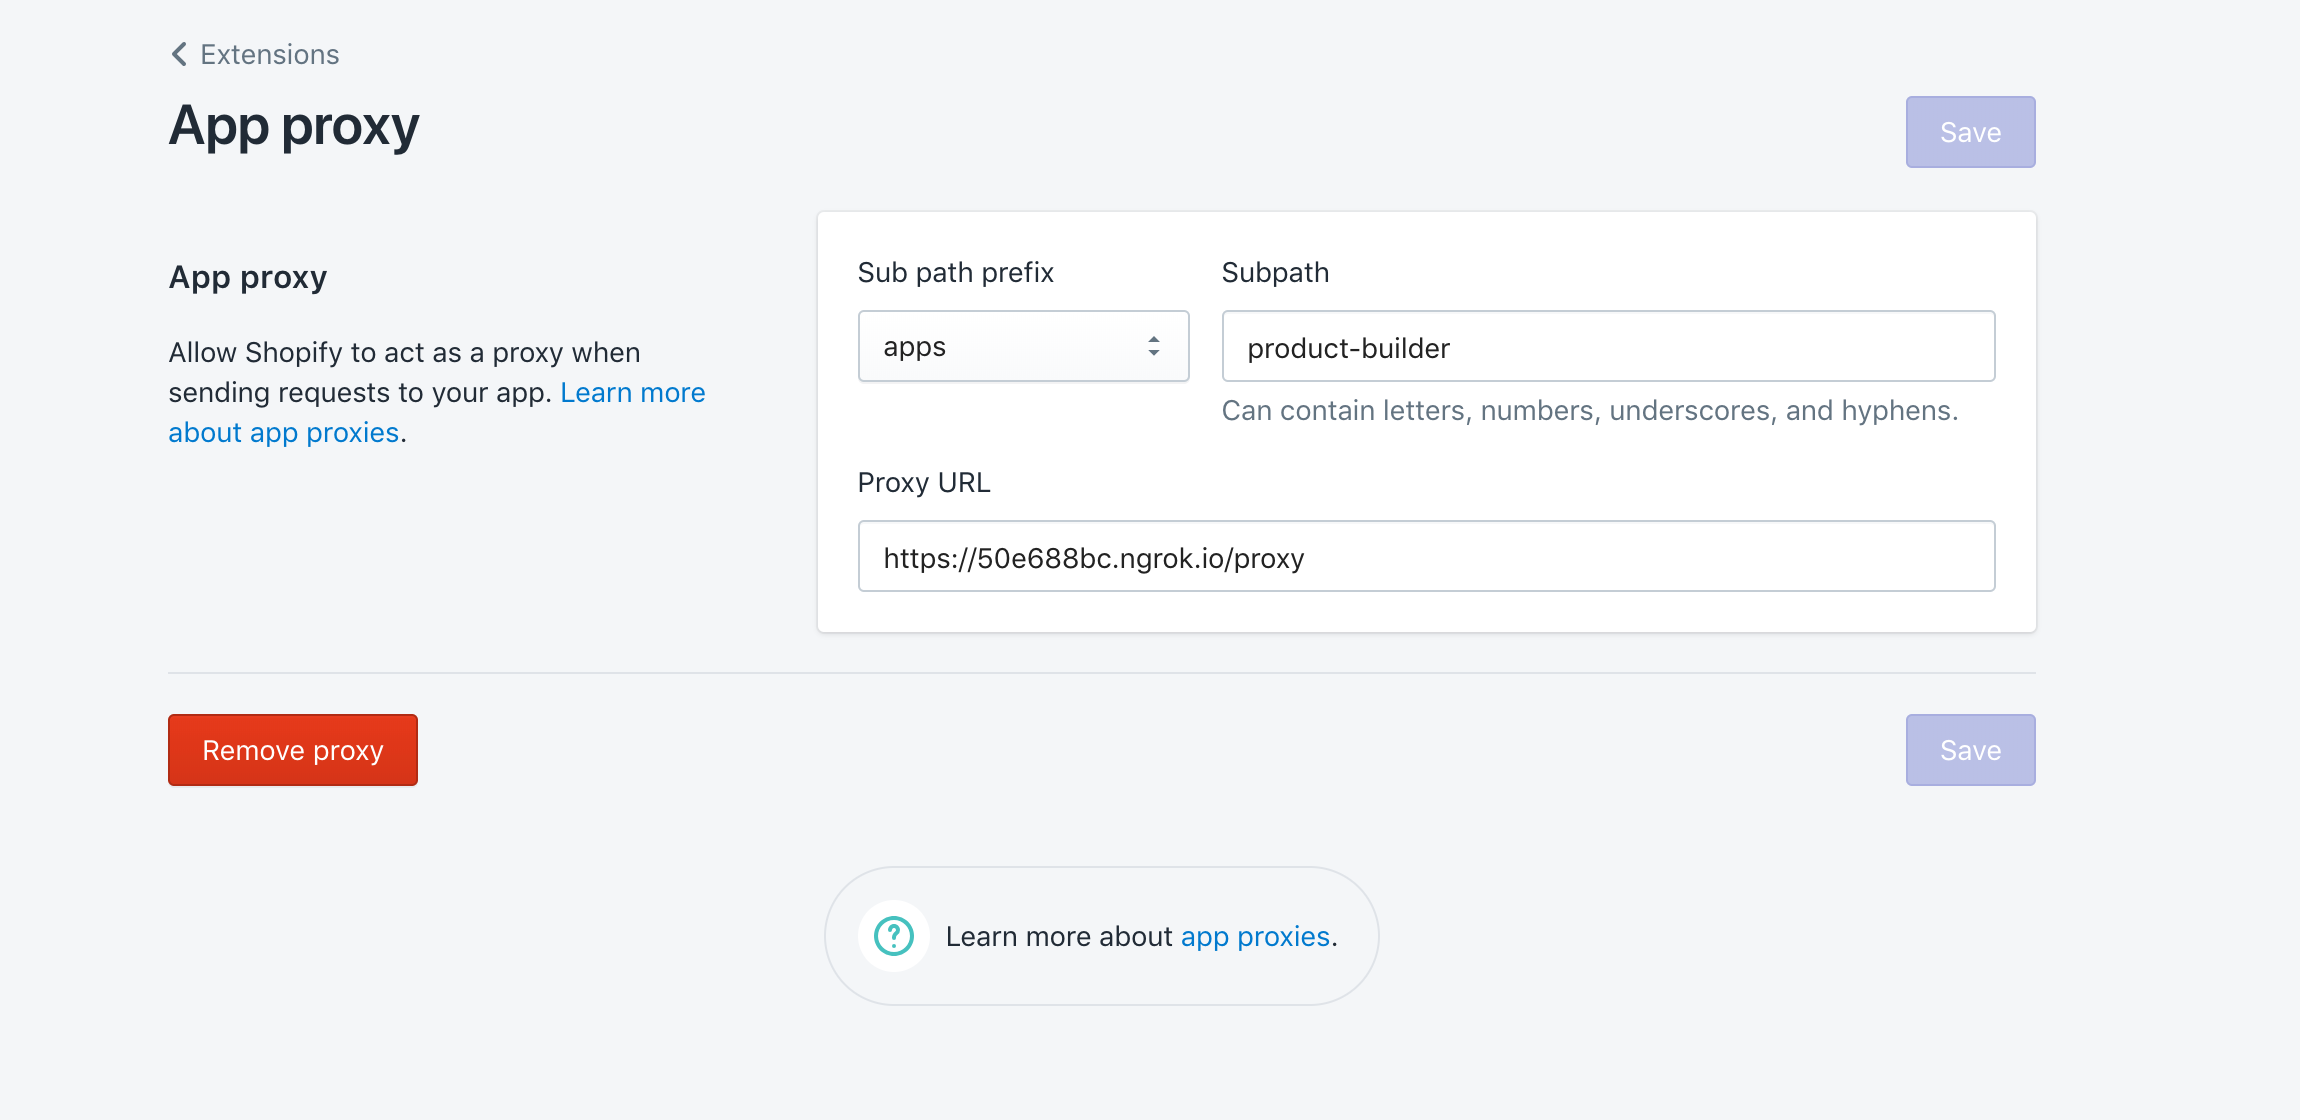Click the 'App proxy' page title
The height and width of the screenshot is (1120, 2300).
(x=294, y=127)
